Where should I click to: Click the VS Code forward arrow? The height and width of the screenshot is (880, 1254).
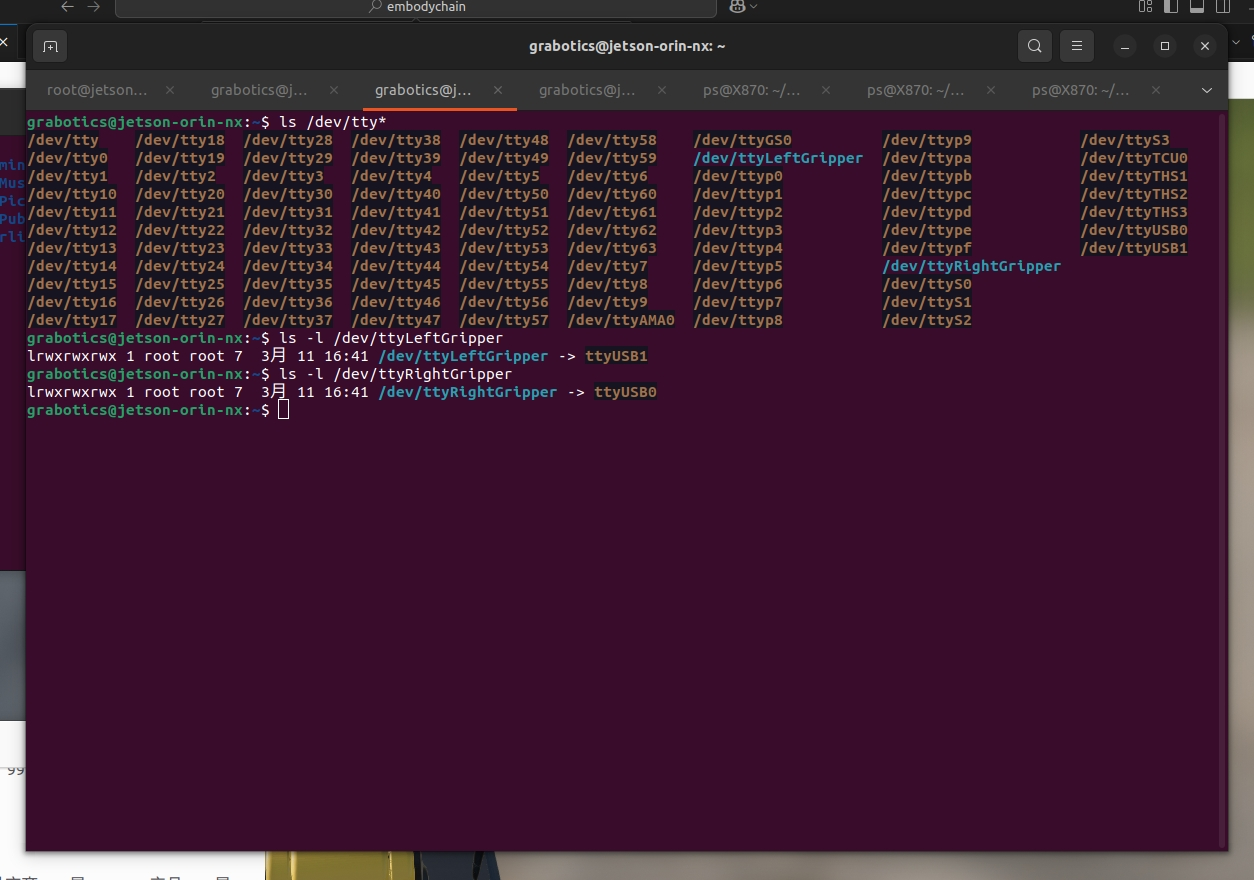tap(94, 7)
